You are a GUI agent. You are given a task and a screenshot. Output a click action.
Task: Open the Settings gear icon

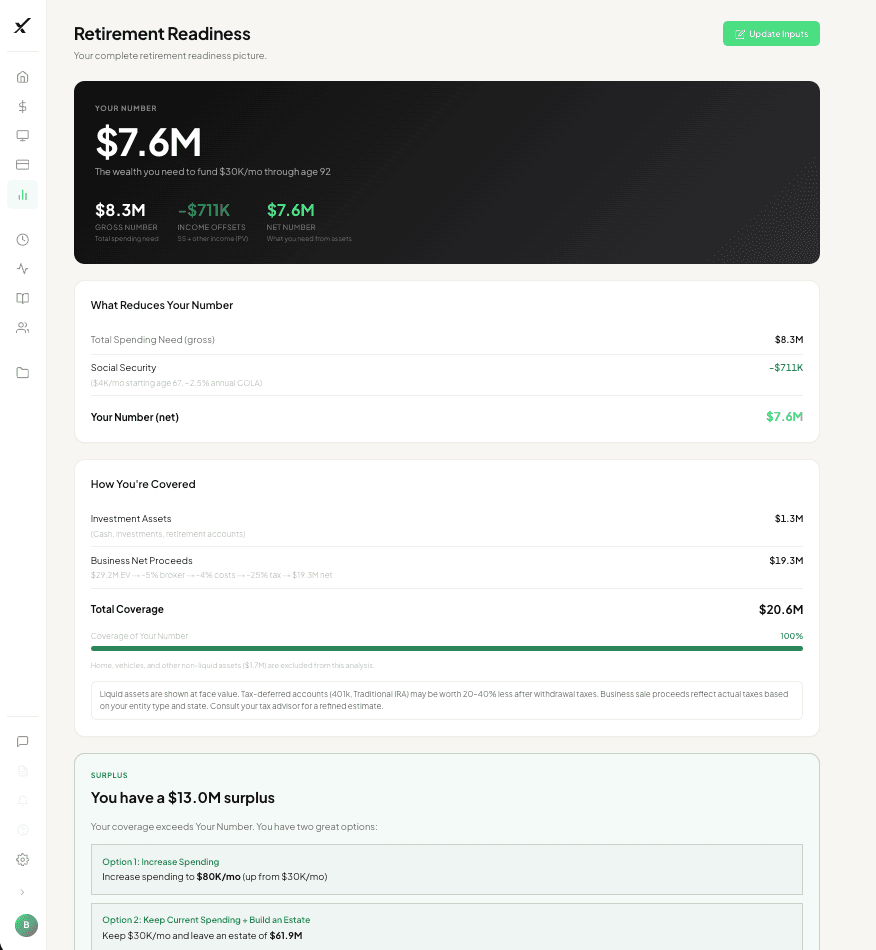(x=22, y=859)
